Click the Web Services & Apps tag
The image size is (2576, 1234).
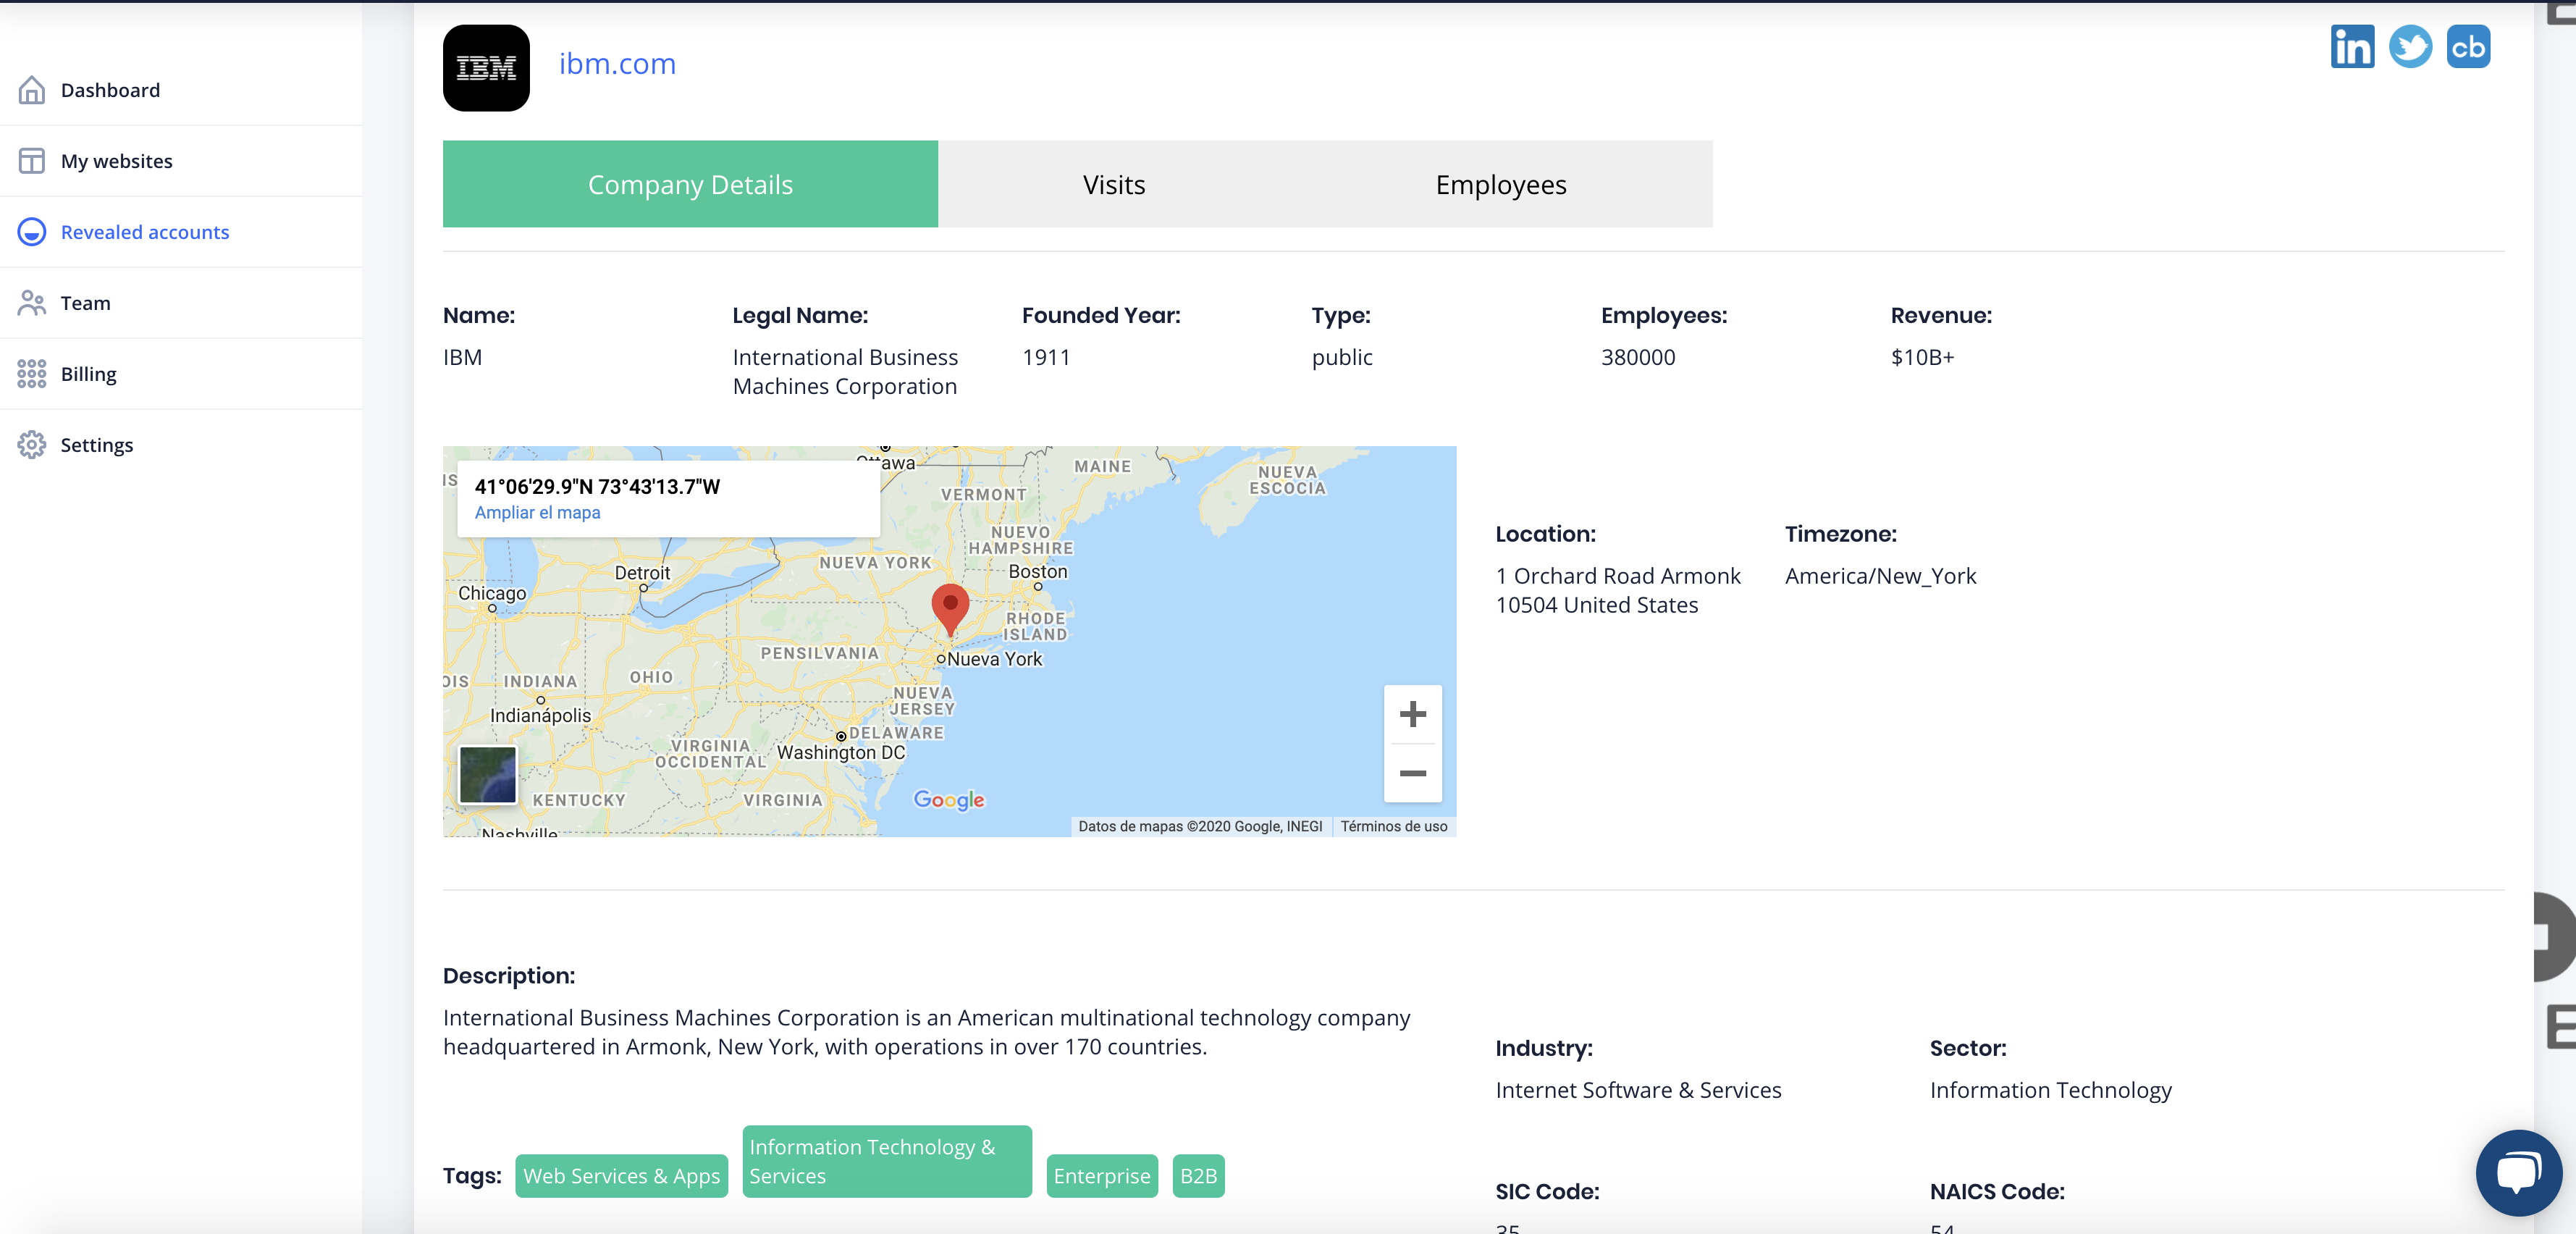pos(621,1176)
